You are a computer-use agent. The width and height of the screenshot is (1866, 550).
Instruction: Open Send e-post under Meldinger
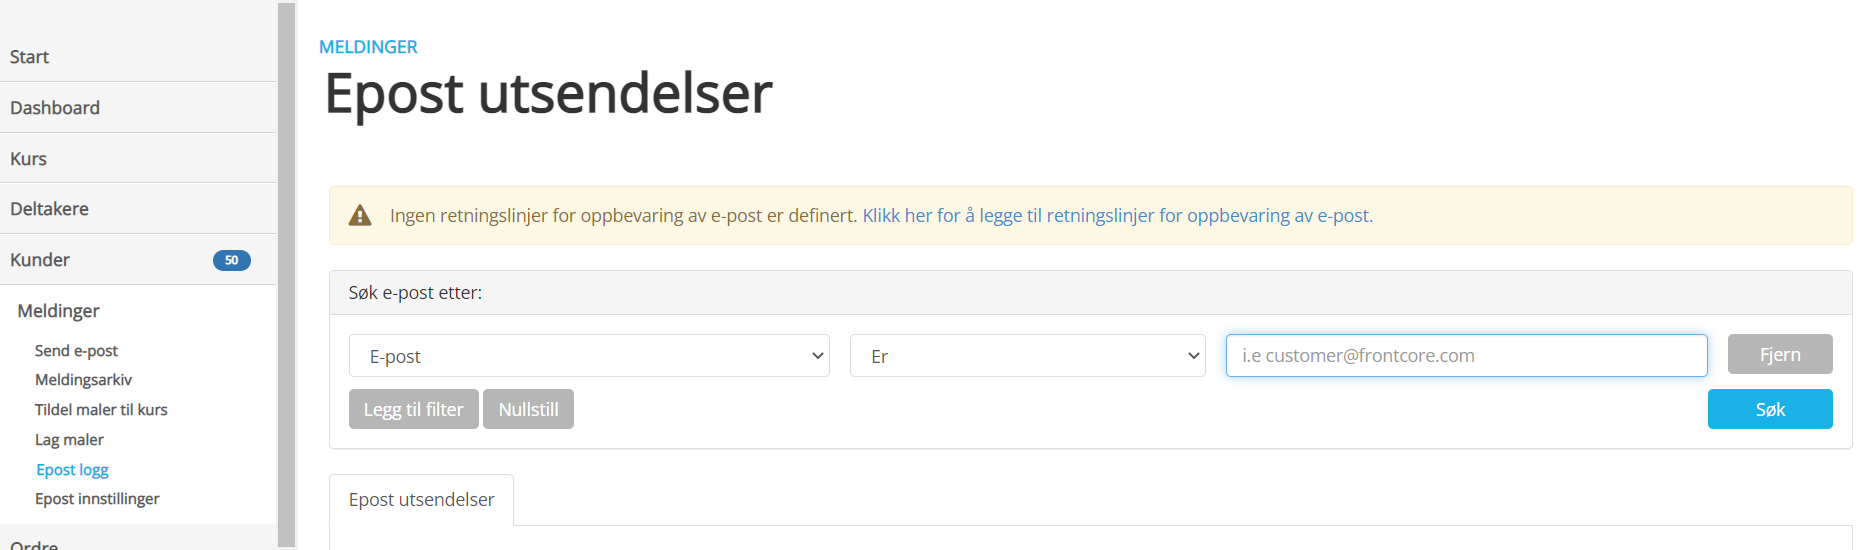point(76,351)
